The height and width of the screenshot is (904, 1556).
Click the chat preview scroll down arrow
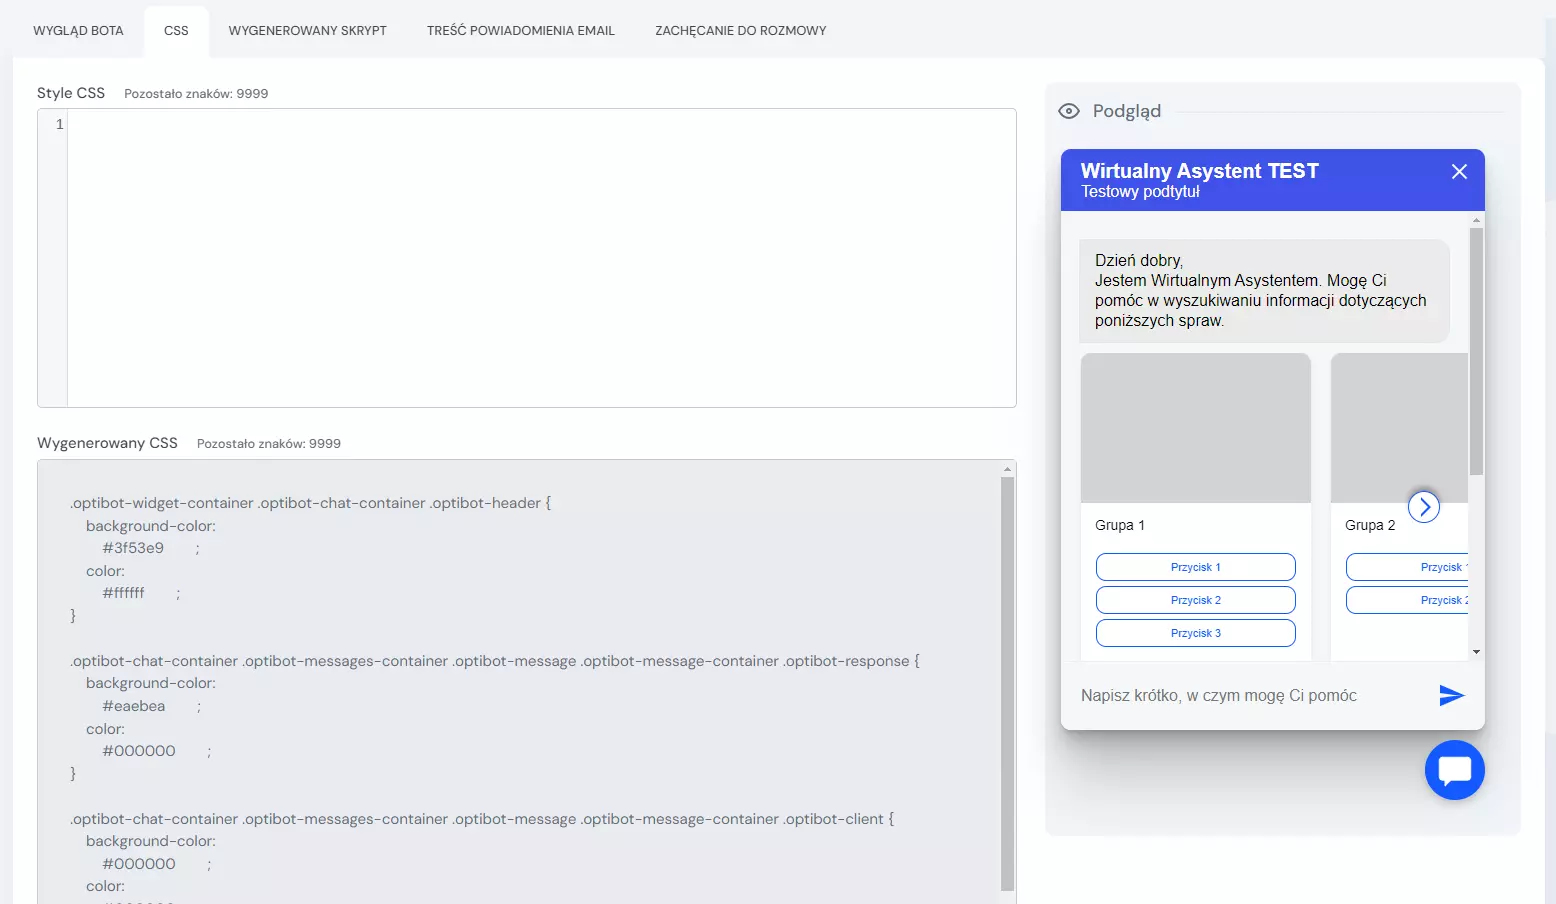pyautogui.click(x=1476, y=652)
